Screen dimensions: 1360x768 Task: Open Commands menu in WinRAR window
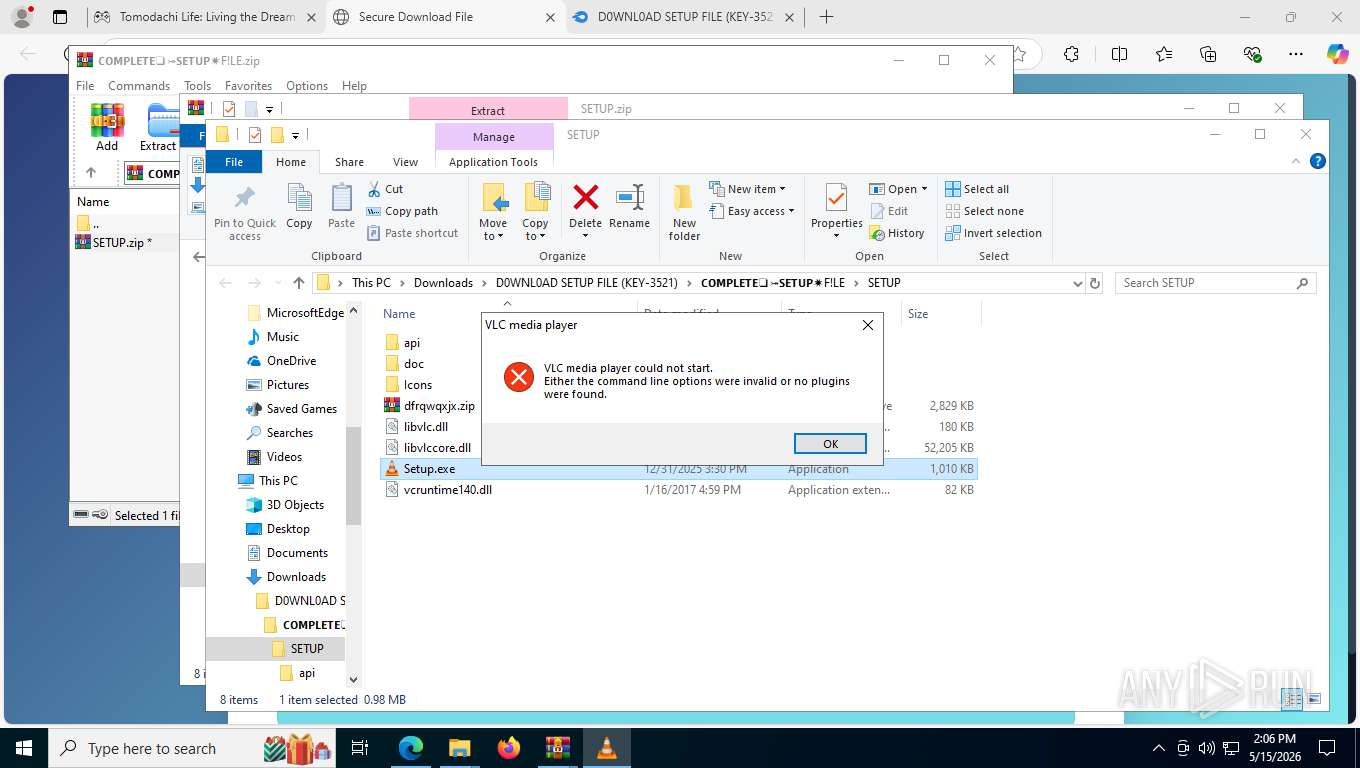tap(139, 86)
